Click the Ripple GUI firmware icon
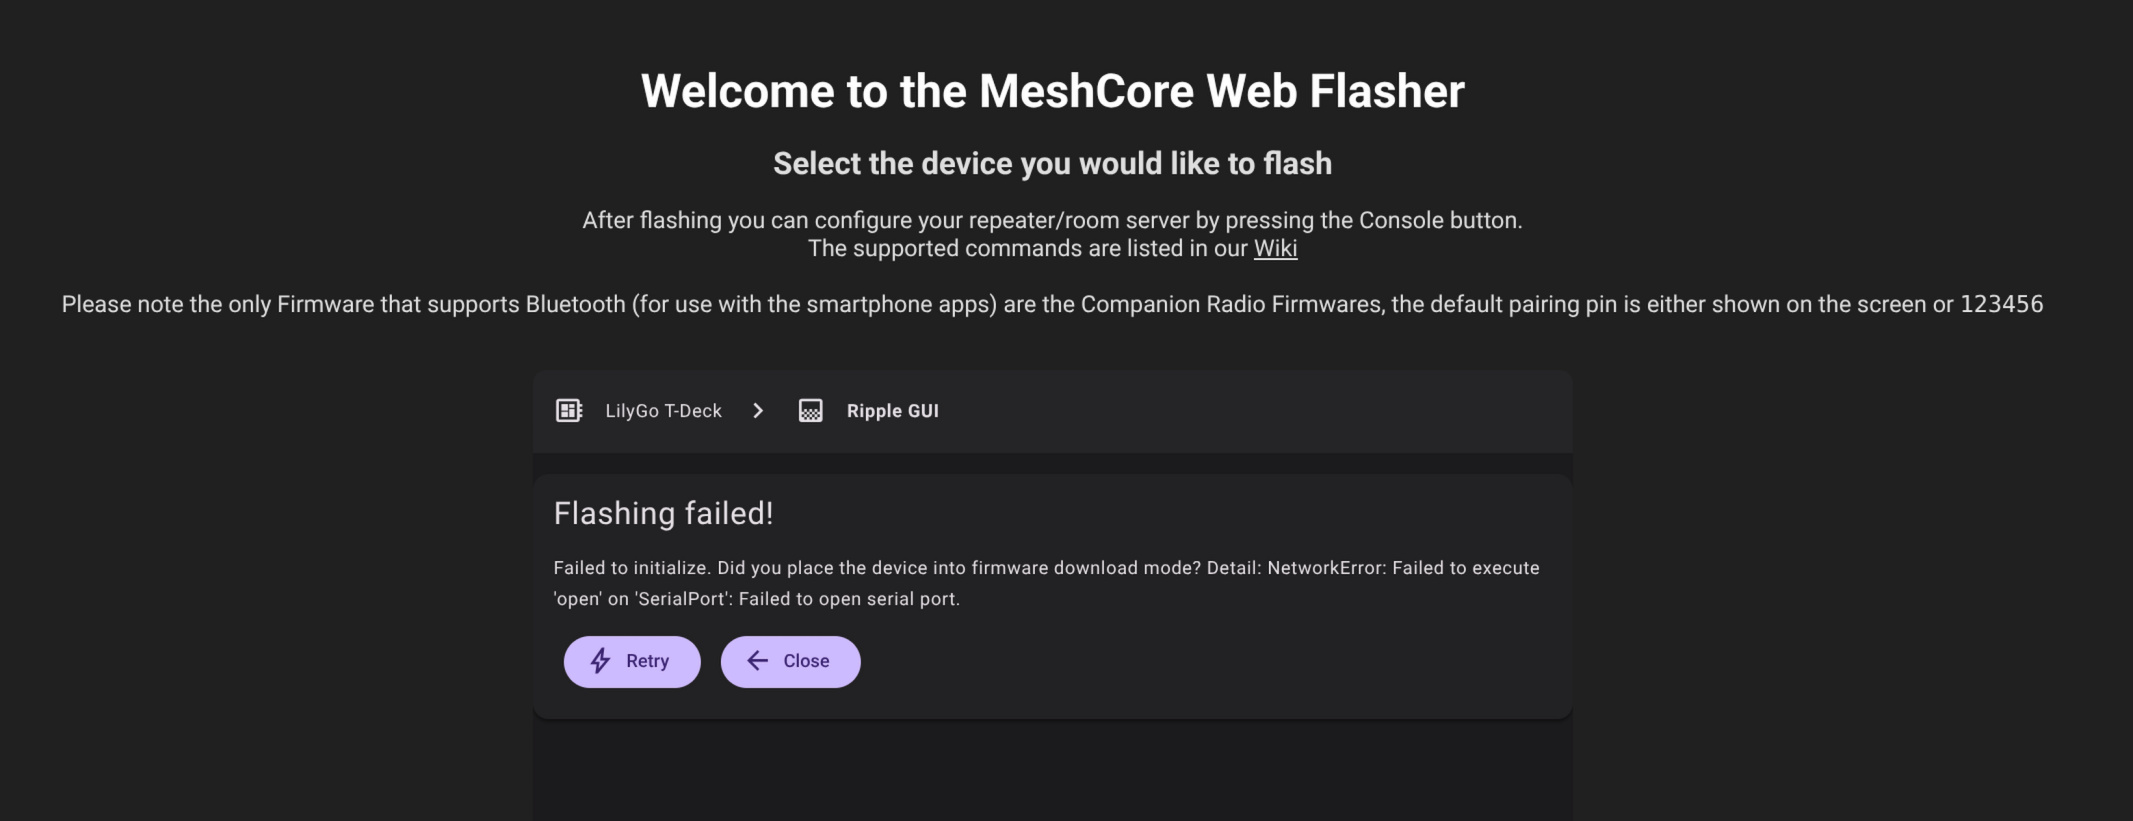The width and height of the screenshot is (2133, 821). [x=810, y=411]
